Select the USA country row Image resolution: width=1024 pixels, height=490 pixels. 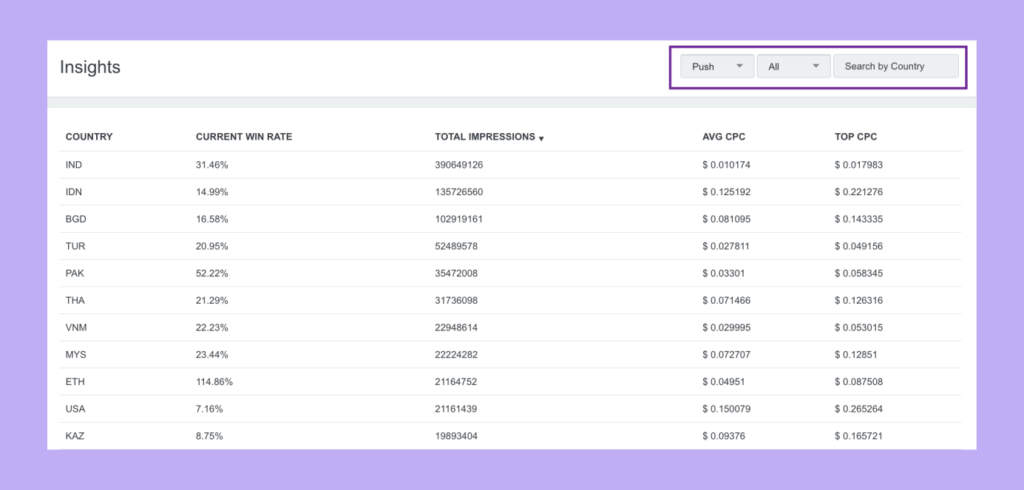click(x=75, y=409)
